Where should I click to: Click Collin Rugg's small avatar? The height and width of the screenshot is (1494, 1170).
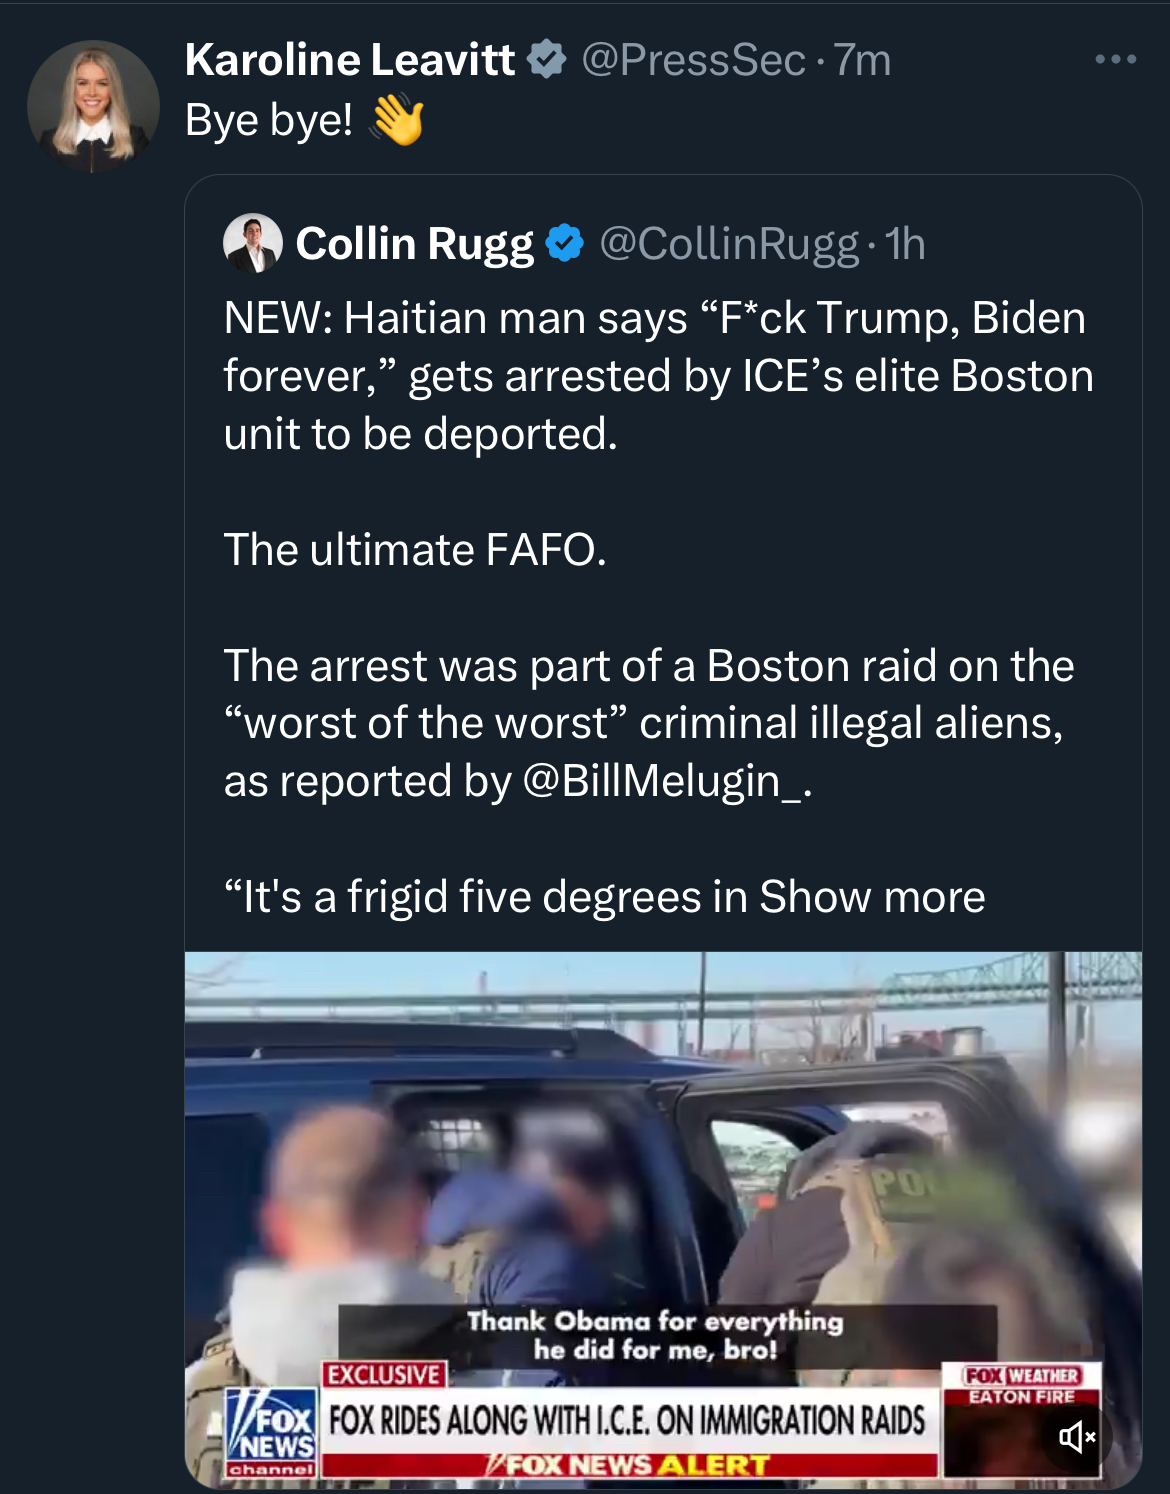pyautogui.click(x=252, y=243)
